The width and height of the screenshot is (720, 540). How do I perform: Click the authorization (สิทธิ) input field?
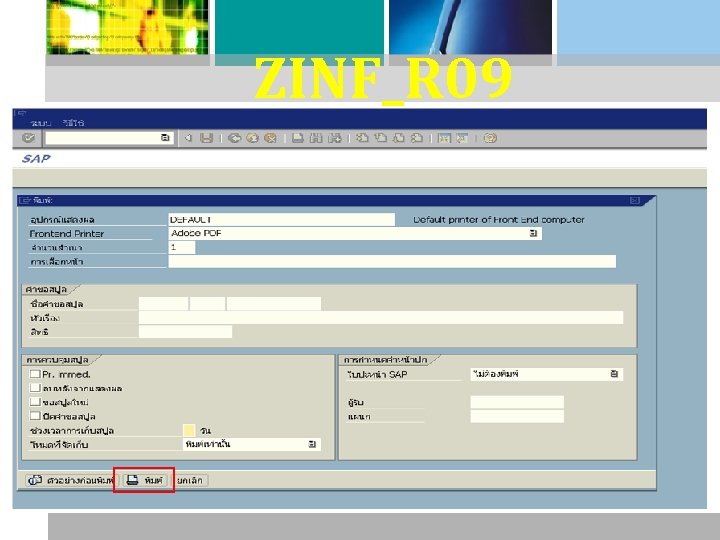186,332
